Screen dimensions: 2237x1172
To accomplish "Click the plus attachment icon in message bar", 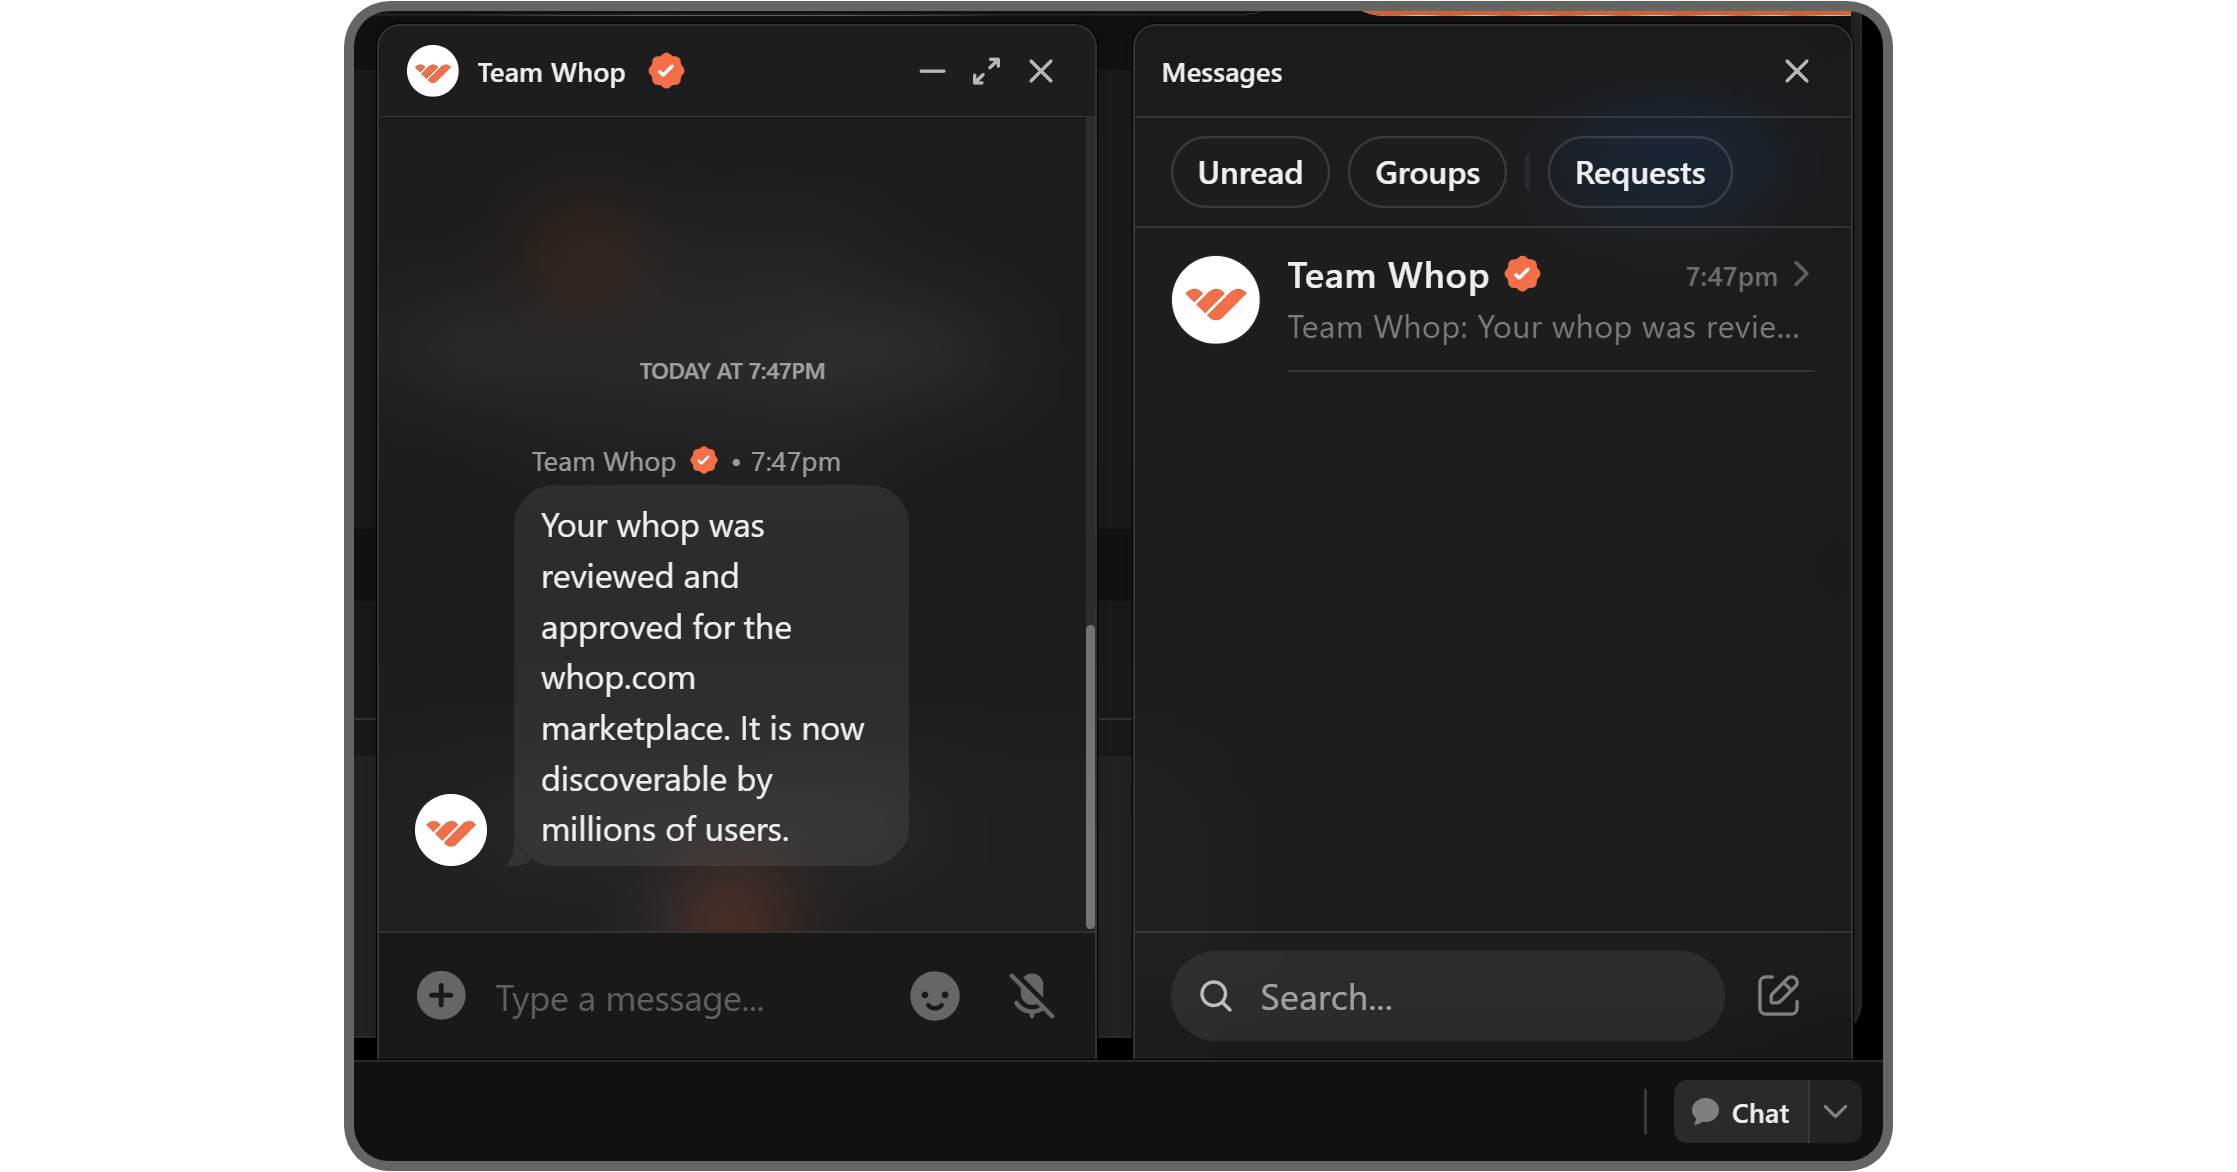I will click(441, 996).
